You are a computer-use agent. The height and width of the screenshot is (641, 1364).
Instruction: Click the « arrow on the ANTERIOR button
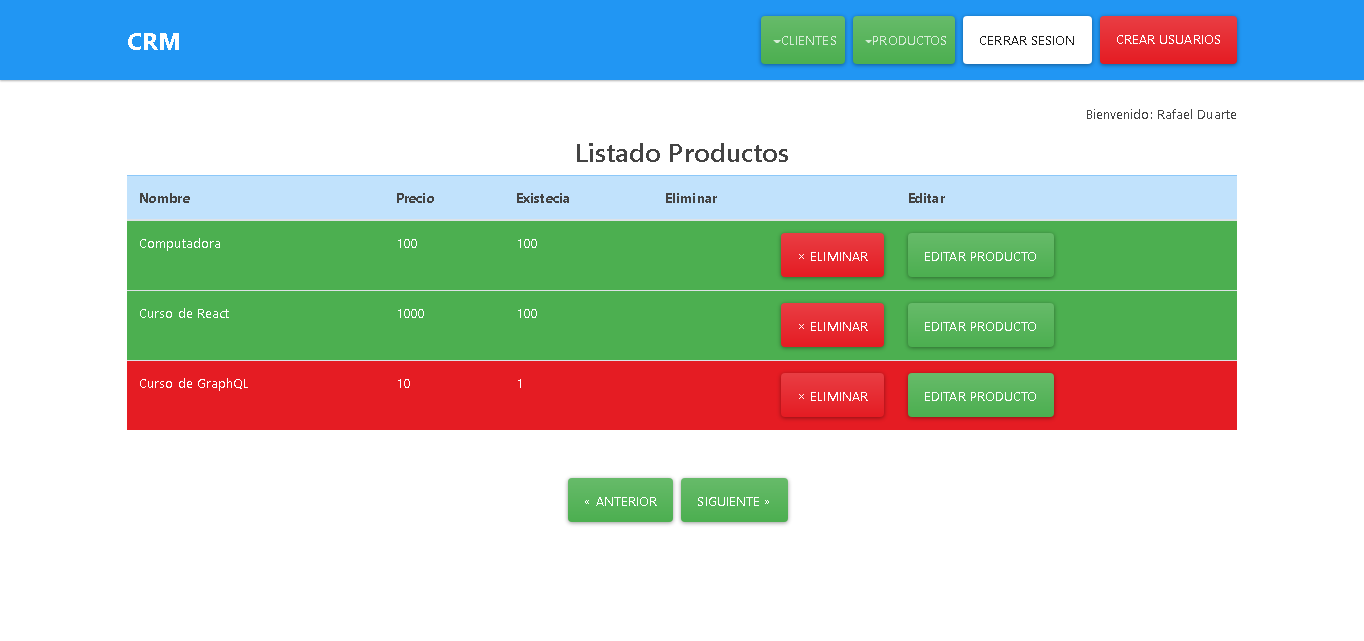587,500
